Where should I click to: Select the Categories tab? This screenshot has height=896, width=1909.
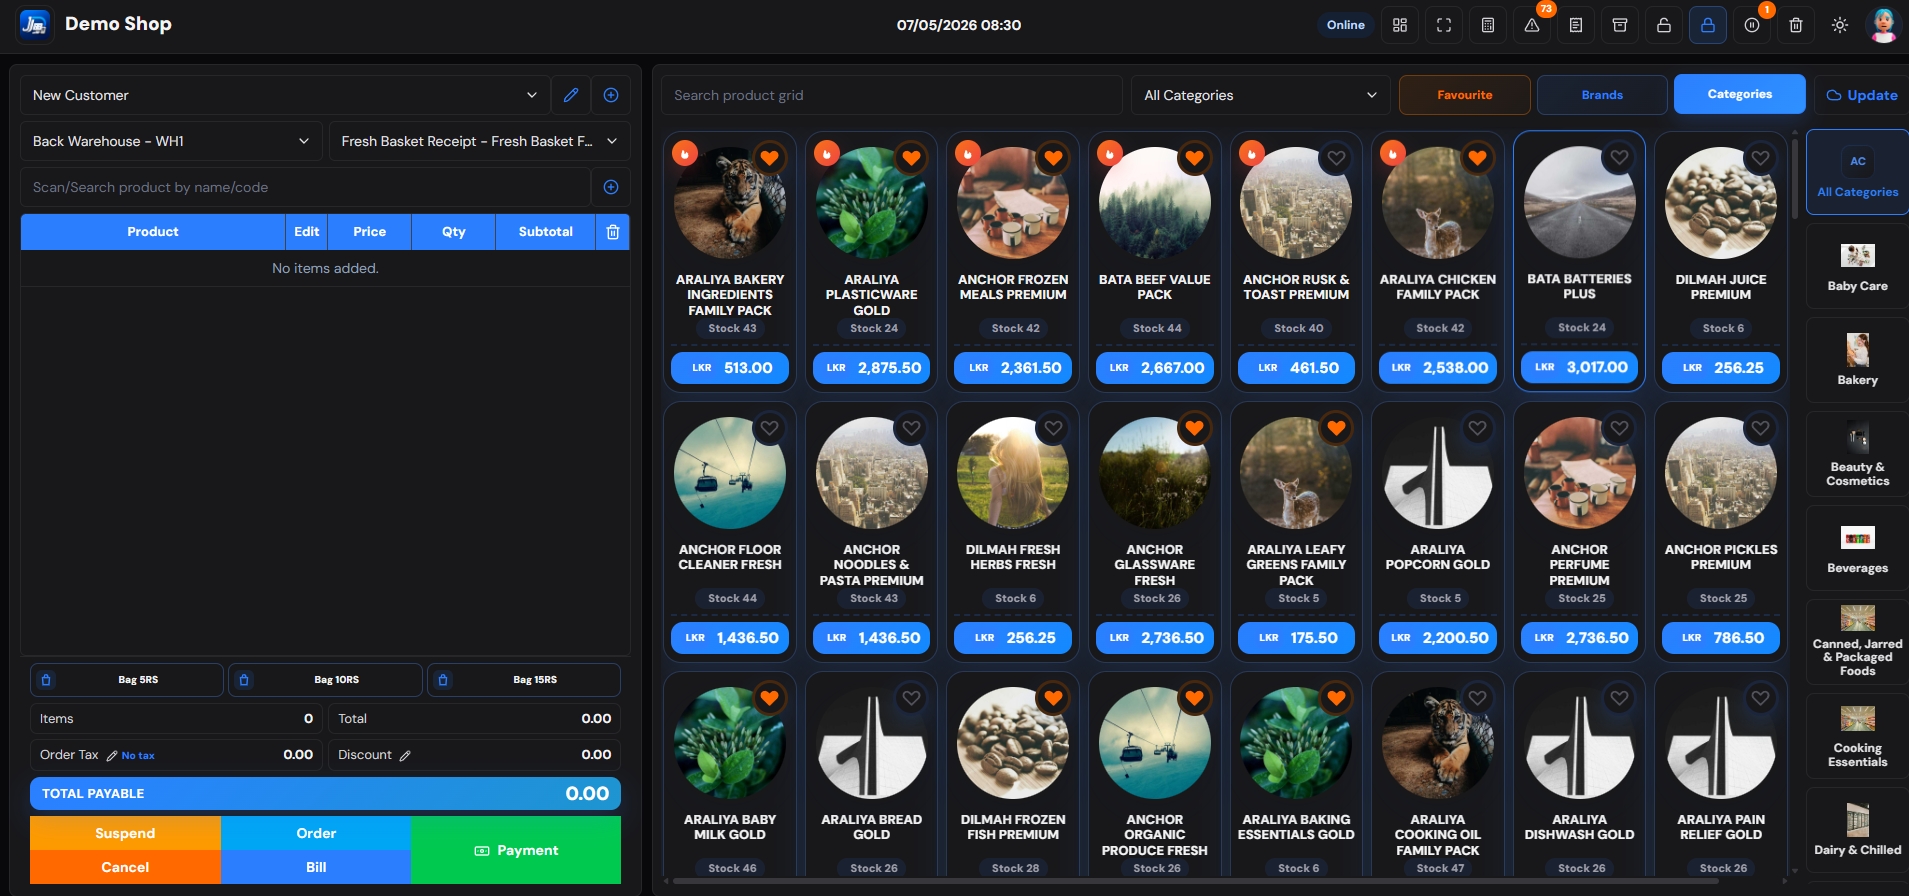[1740, 94]
